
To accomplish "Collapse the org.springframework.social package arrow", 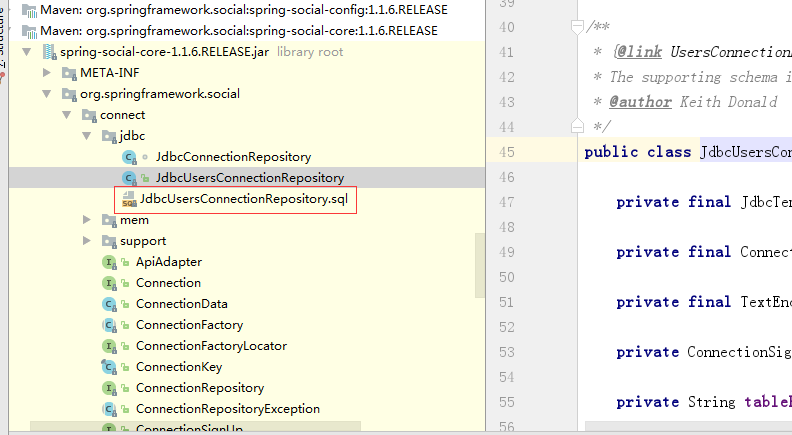I will (x=46, y=93).
